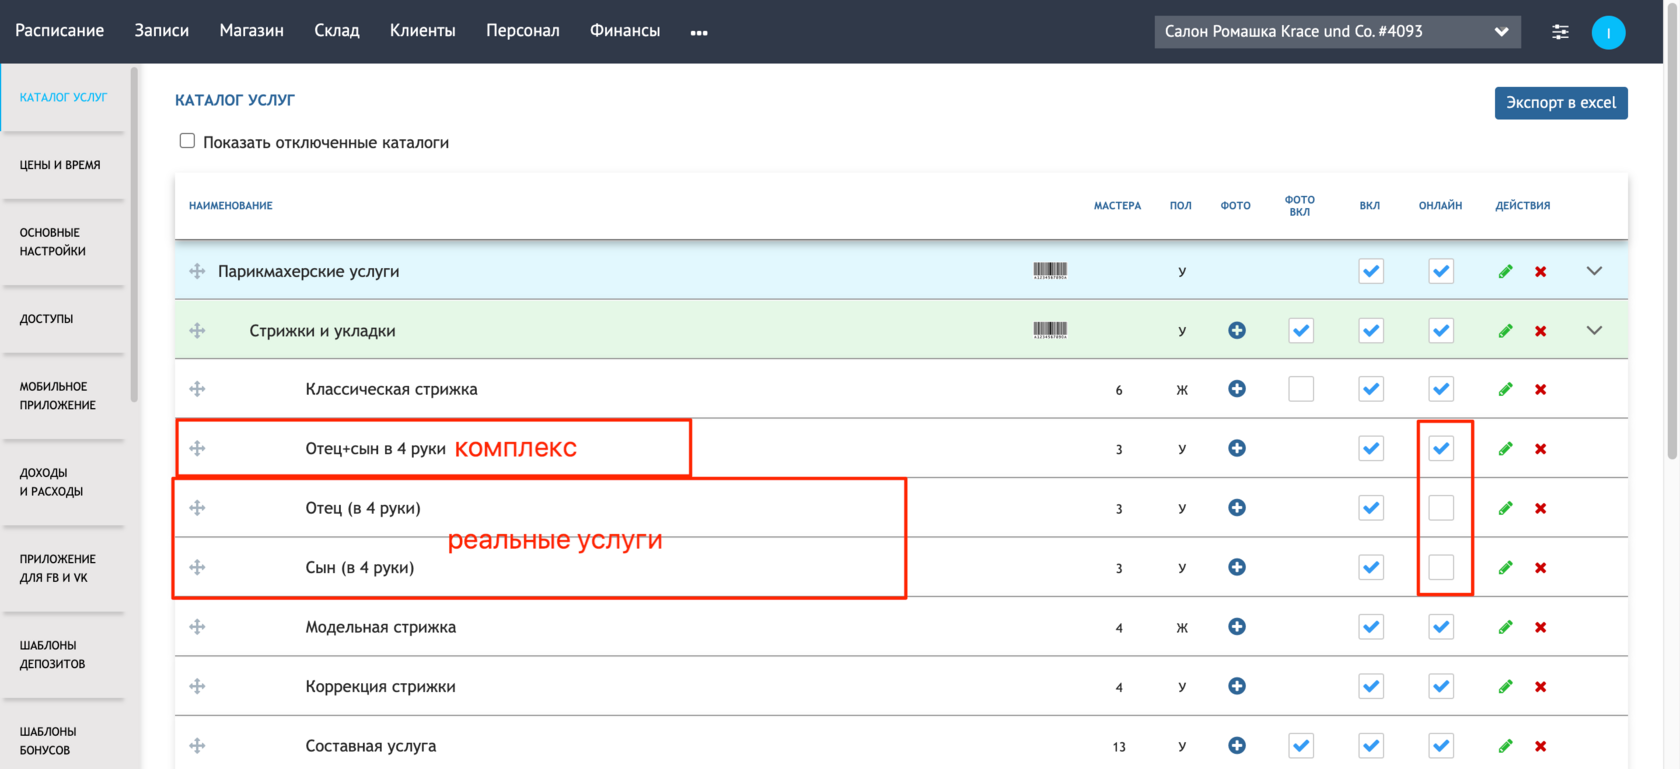Open the Салон Ромашка salon selector dropdown
1680x769 pixels.
(1337, 32)
